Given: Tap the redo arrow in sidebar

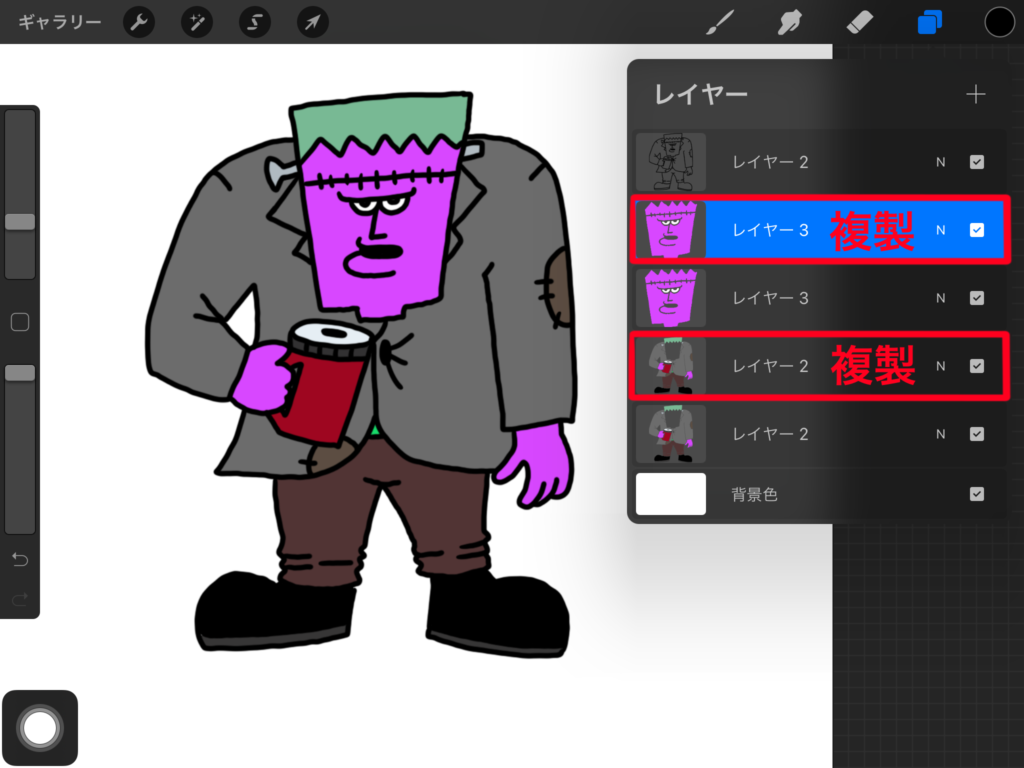Looking at the screenshot, I should (x=20, y=598).
